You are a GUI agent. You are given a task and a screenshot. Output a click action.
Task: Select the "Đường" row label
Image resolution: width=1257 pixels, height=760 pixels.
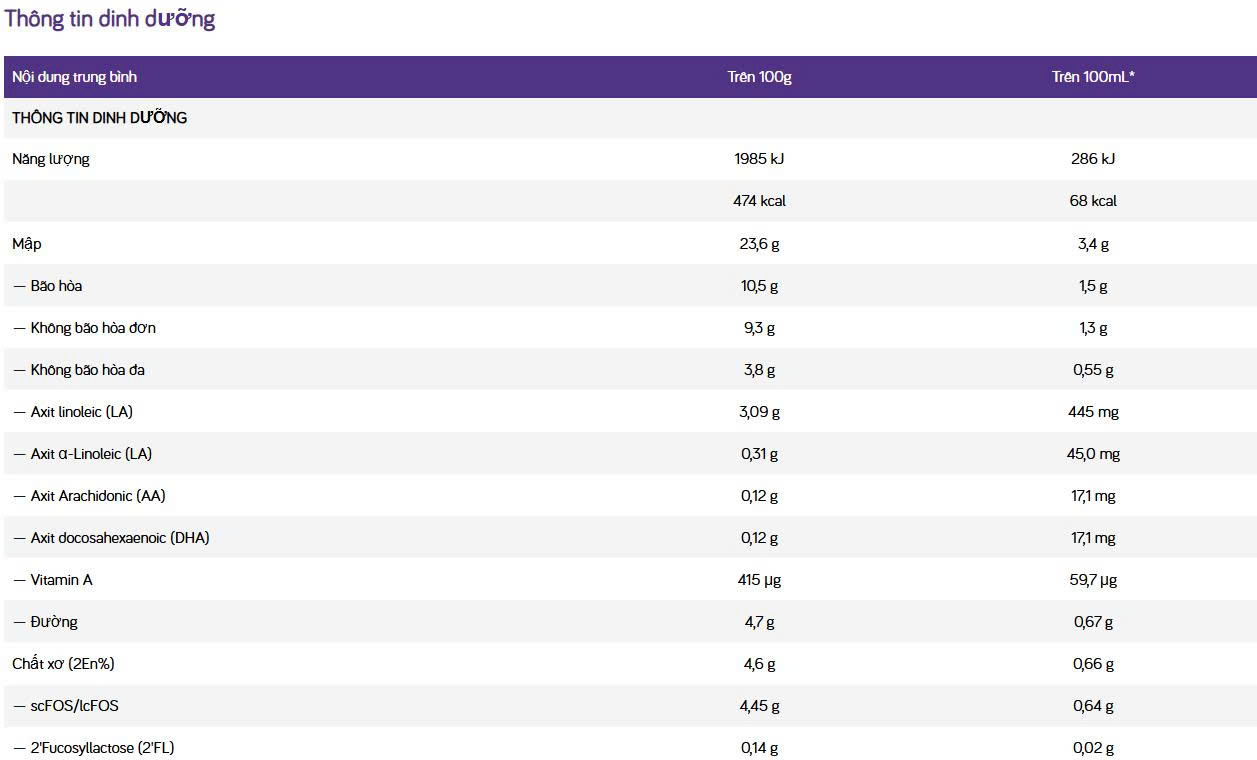tap(54, 622)
